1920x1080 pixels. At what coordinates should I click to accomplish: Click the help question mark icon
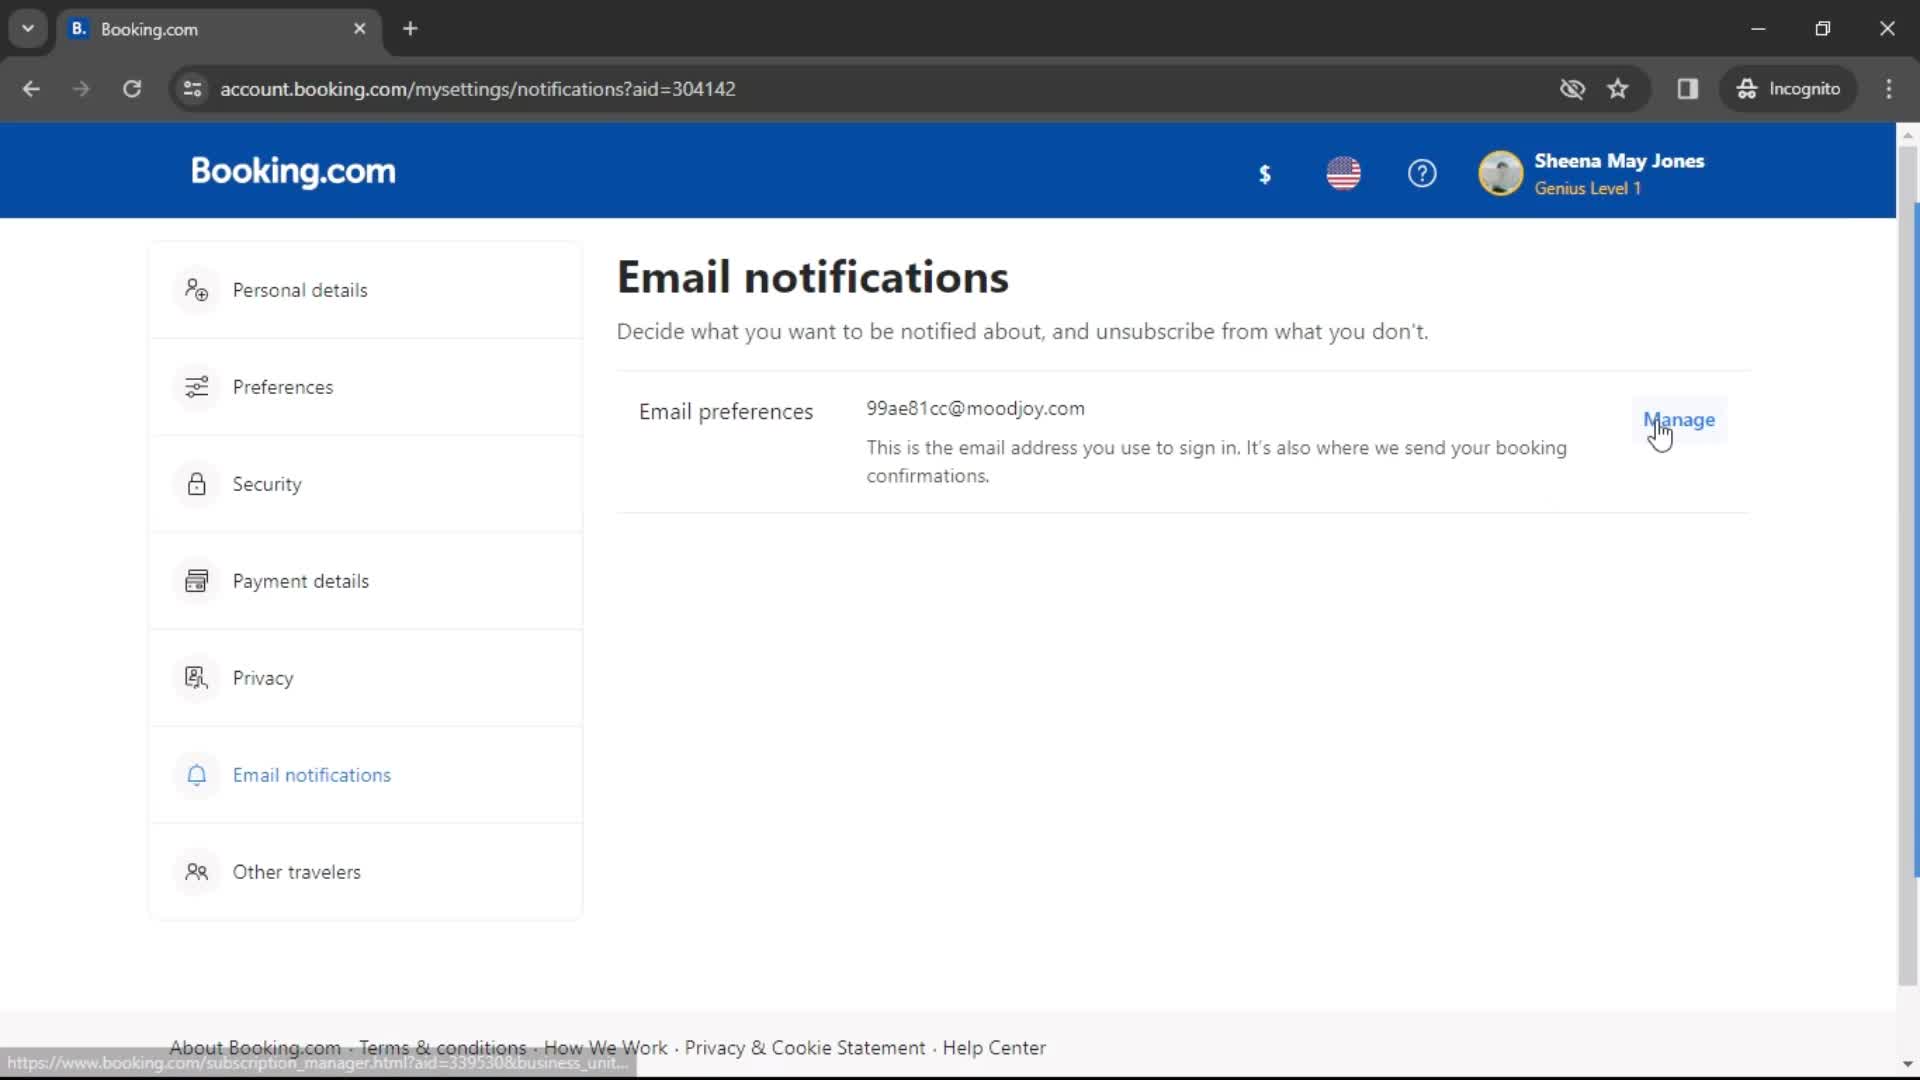(x=1420, y=173)
